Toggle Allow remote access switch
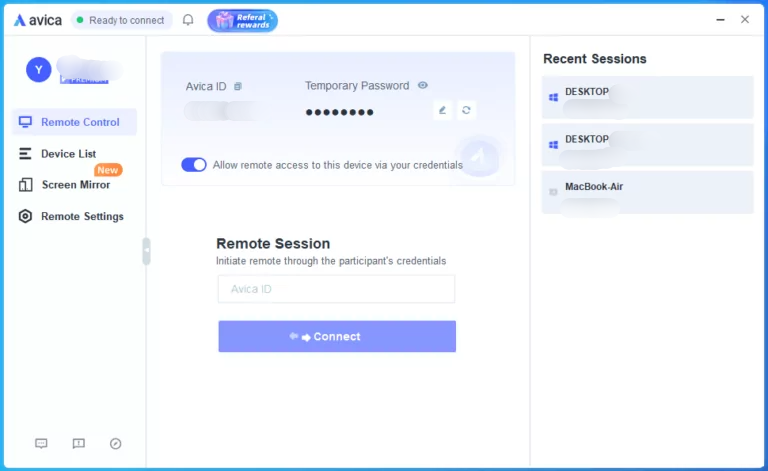This screenshot has height=471, width=768. pos(194,165)
